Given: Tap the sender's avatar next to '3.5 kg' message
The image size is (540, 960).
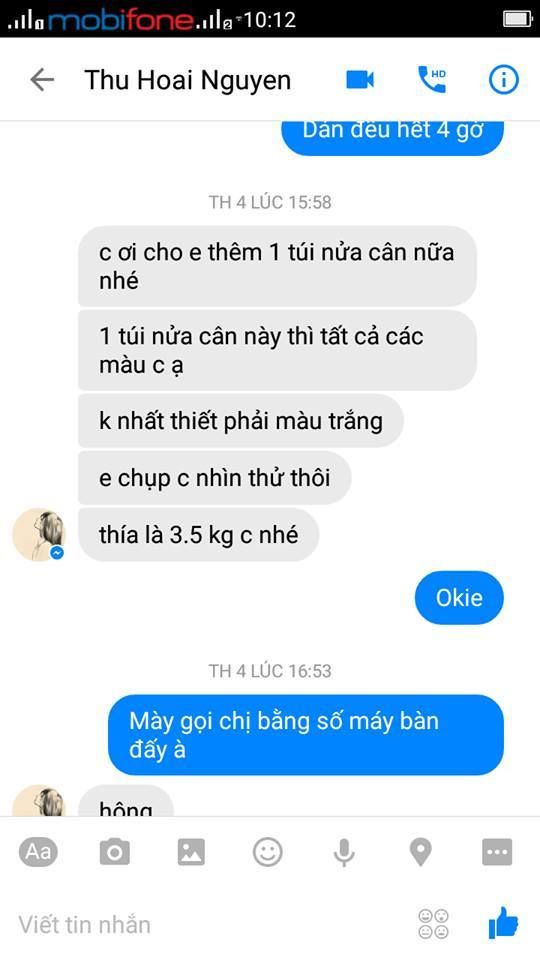Looking at the screenshot, I should click(x=39, y=534).
